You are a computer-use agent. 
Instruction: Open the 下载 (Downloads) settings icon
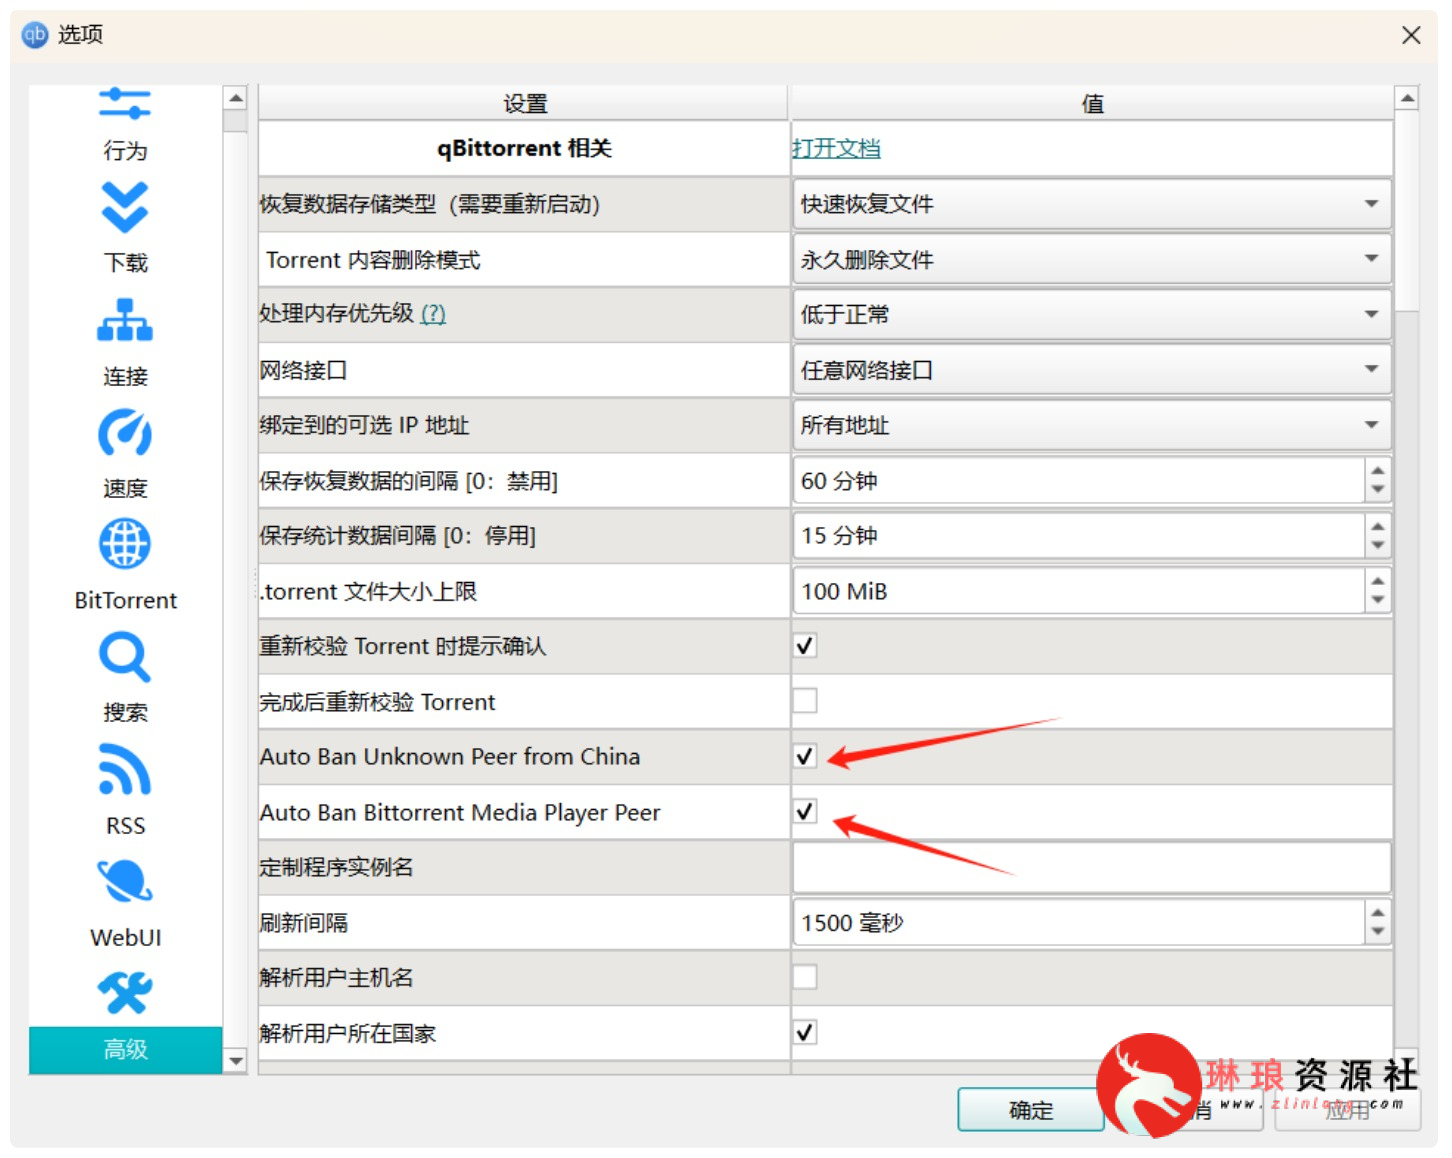tap(125, 207)
